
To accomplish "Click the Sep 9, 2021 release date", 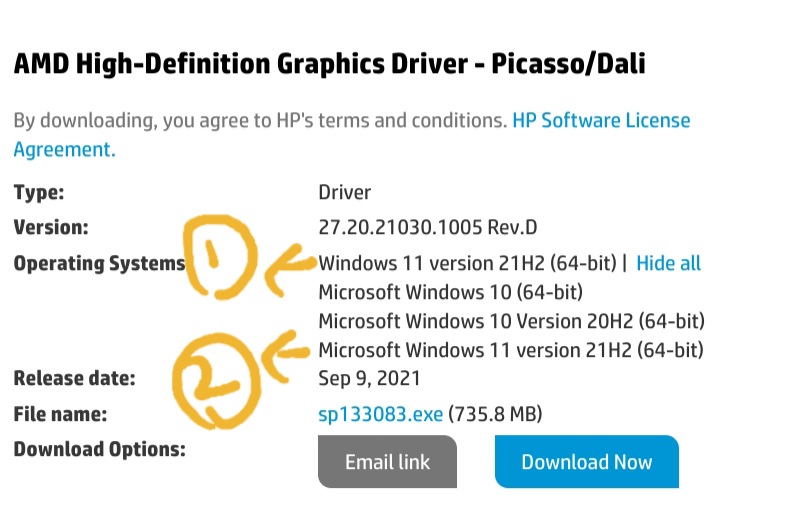I will coord(369,379).
